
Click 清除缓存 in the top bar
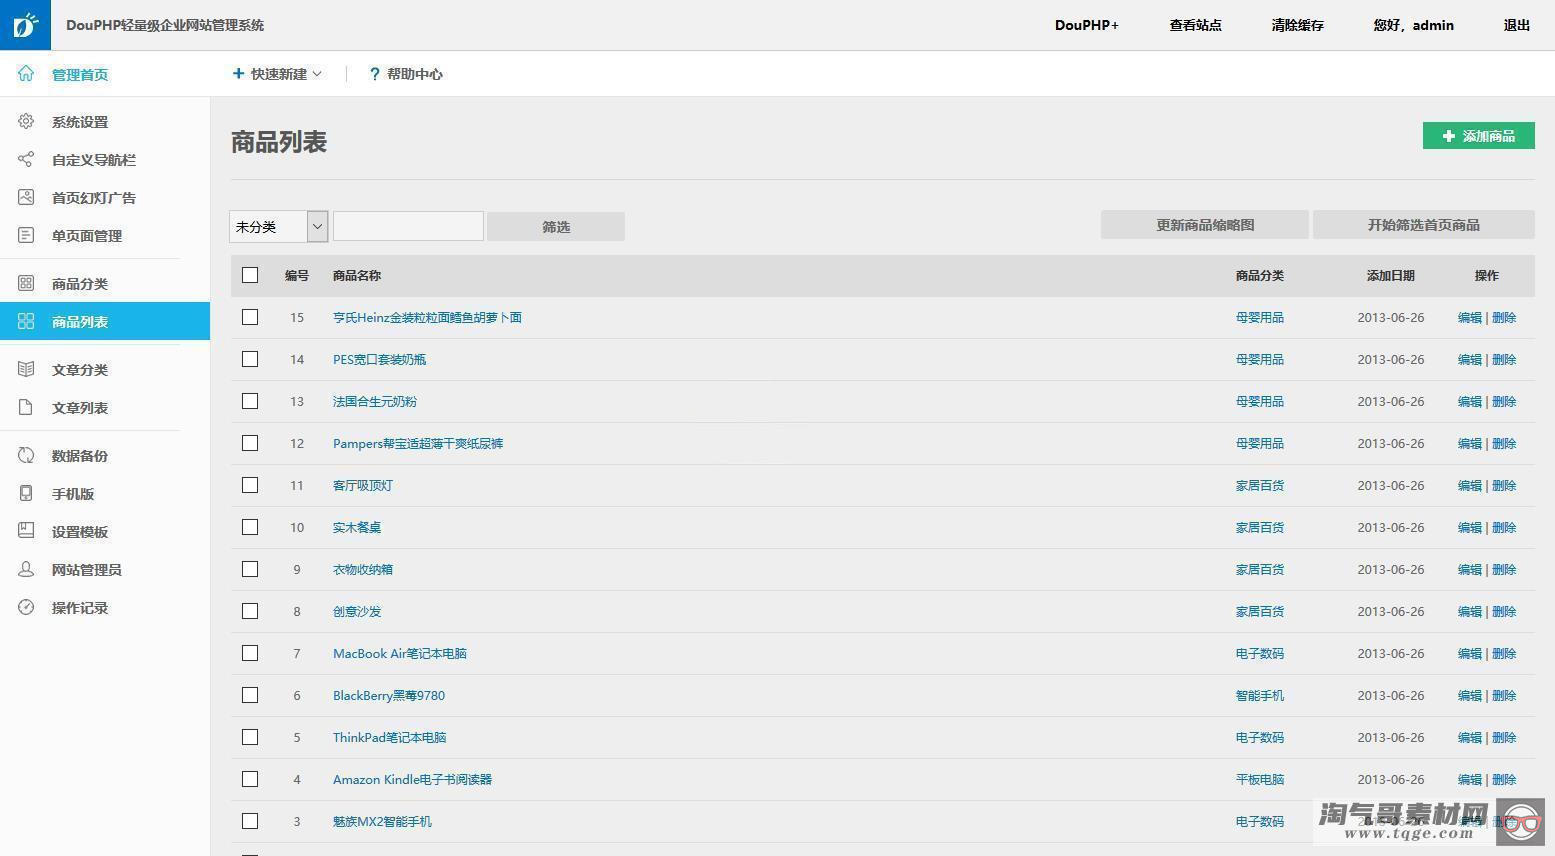1298,25
